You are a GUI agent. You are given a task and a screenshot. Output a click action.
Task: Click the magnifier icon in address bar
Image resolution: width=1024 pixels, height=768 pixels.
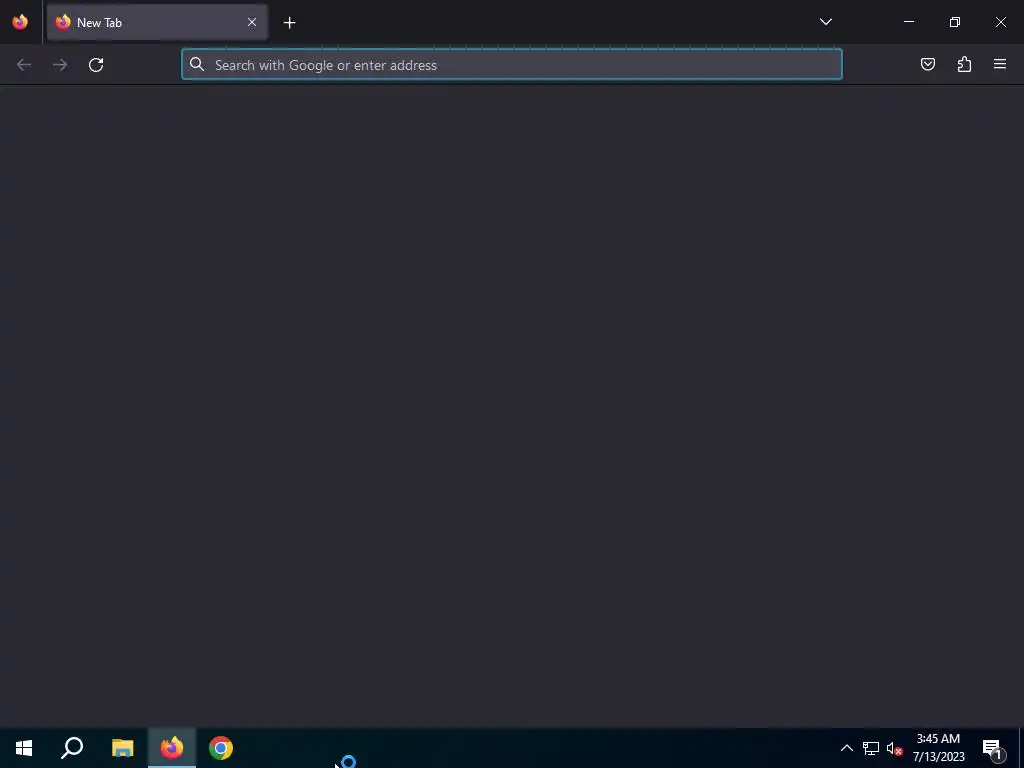pyautogui.click(x=197, y=64)
